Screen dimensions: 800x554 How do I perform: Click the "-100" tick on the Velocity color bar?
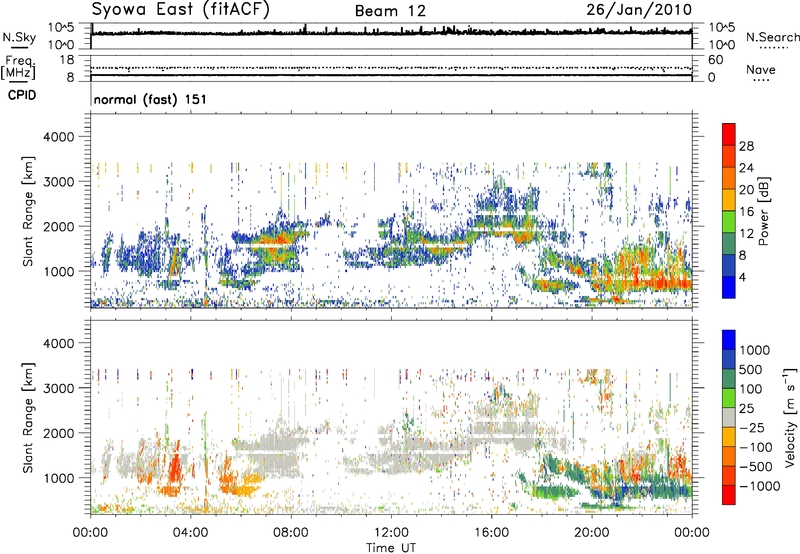point(756,447)
